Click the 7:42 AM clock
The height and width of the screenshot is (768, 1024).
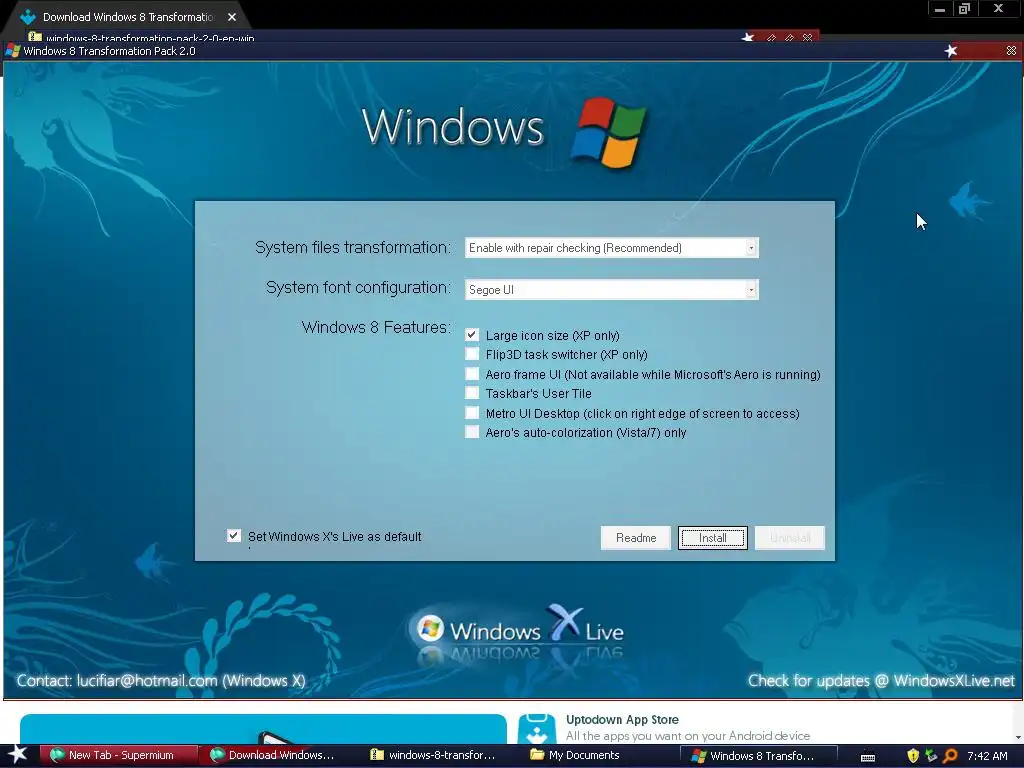[x=987, y=756]
